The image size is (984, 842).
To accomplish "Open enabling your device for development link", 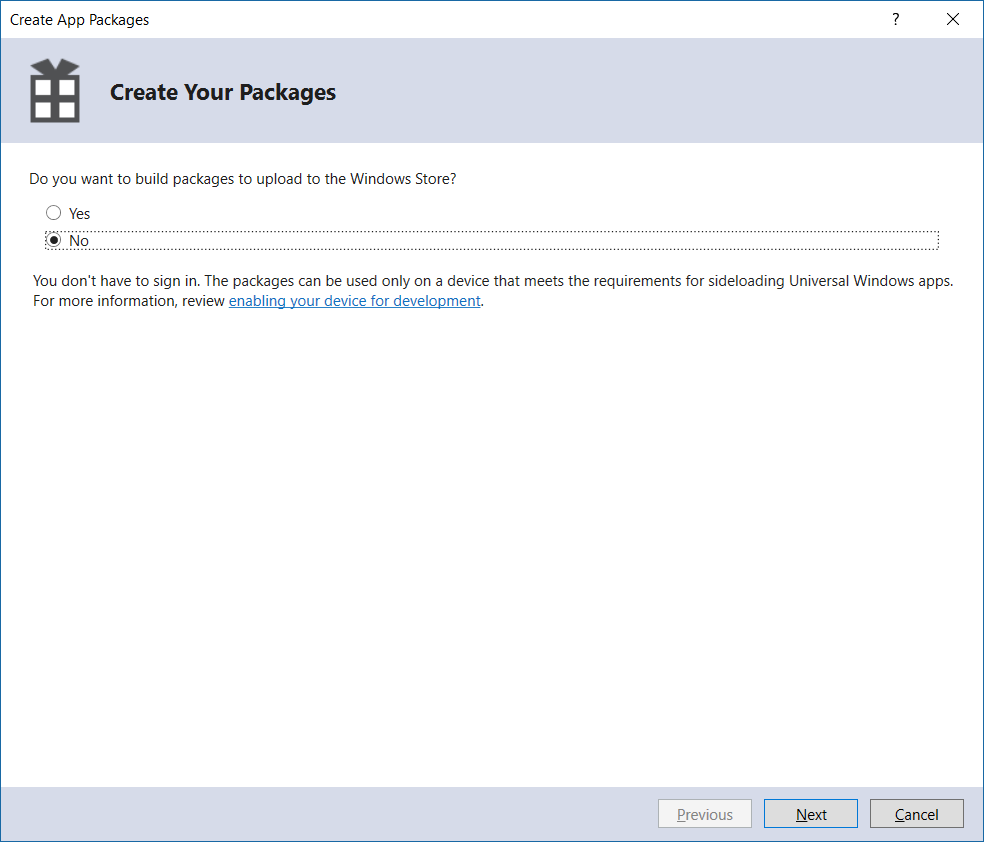I will click(354, 300).
